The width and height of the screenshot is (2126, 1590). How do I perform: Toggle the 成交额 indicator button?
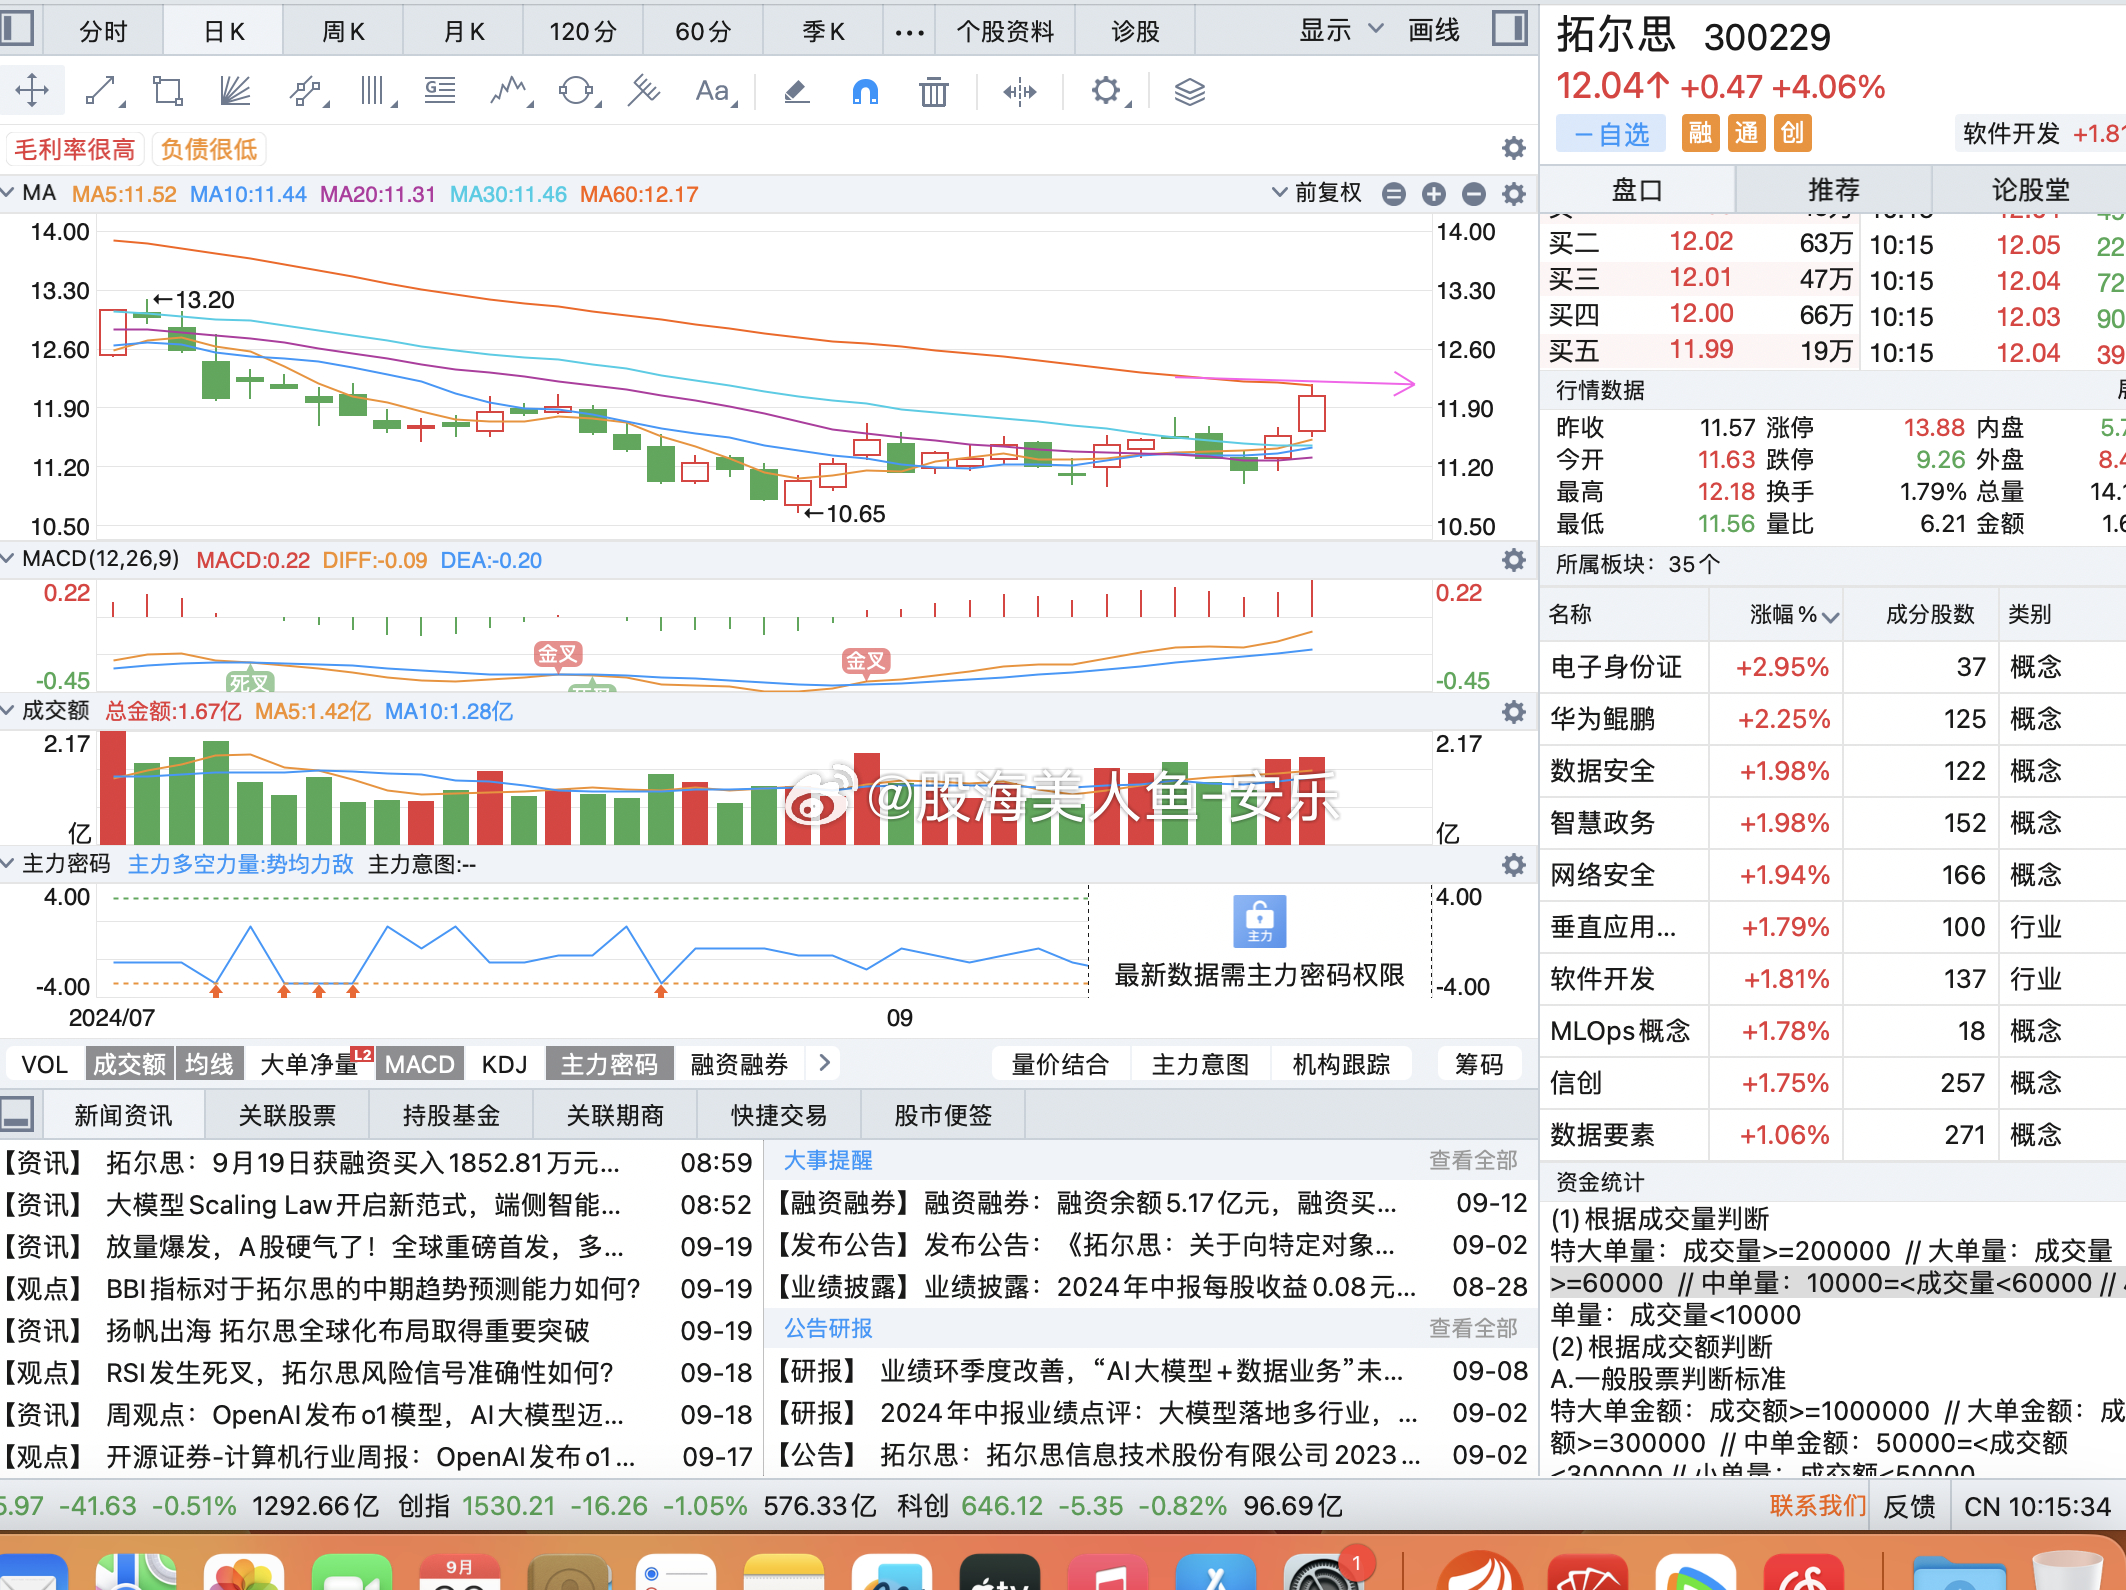click(129, 1064)
